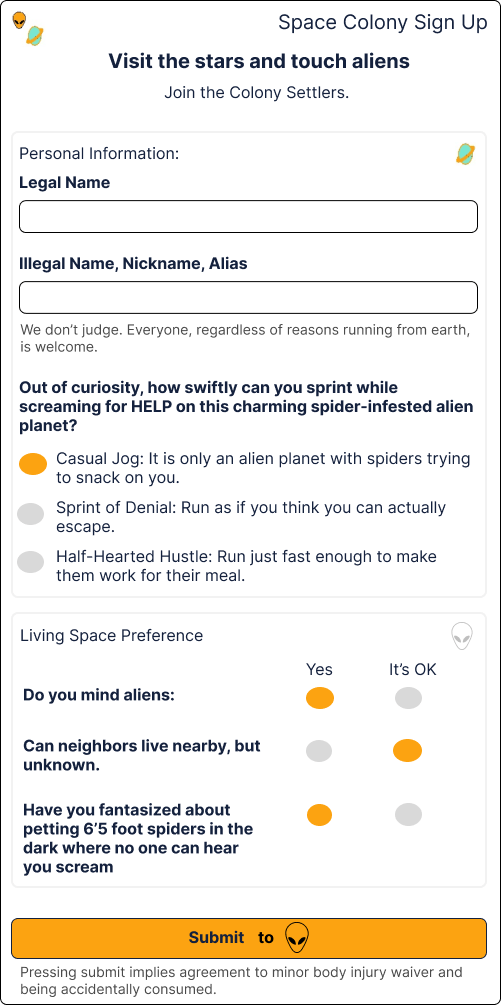Click the Sprint of Denial label text
Image resolution: width=501 pixels, height=1005 pixels.
tap(251, 517)
